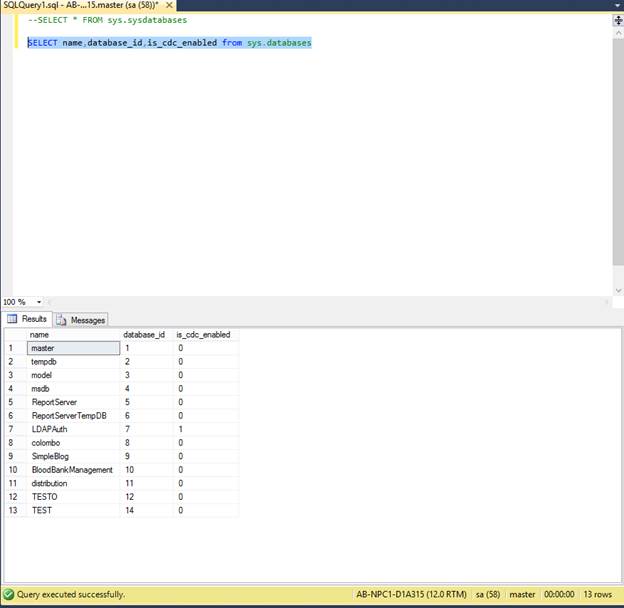
Task: Click the editor vertical scrollbar thumb
Action: coord(618,151)
